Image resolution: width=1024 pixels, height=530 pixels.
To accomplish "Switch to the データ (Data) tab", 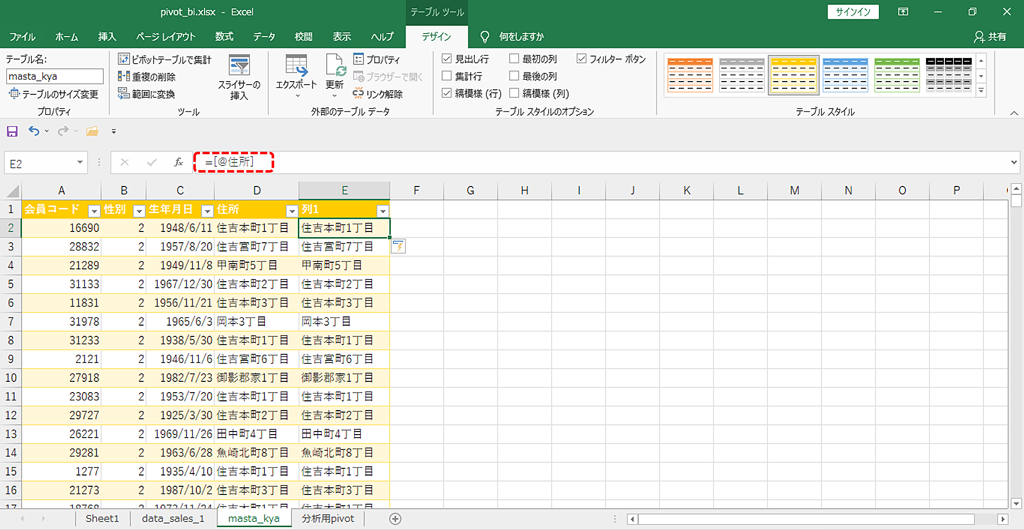I will 264,37.
